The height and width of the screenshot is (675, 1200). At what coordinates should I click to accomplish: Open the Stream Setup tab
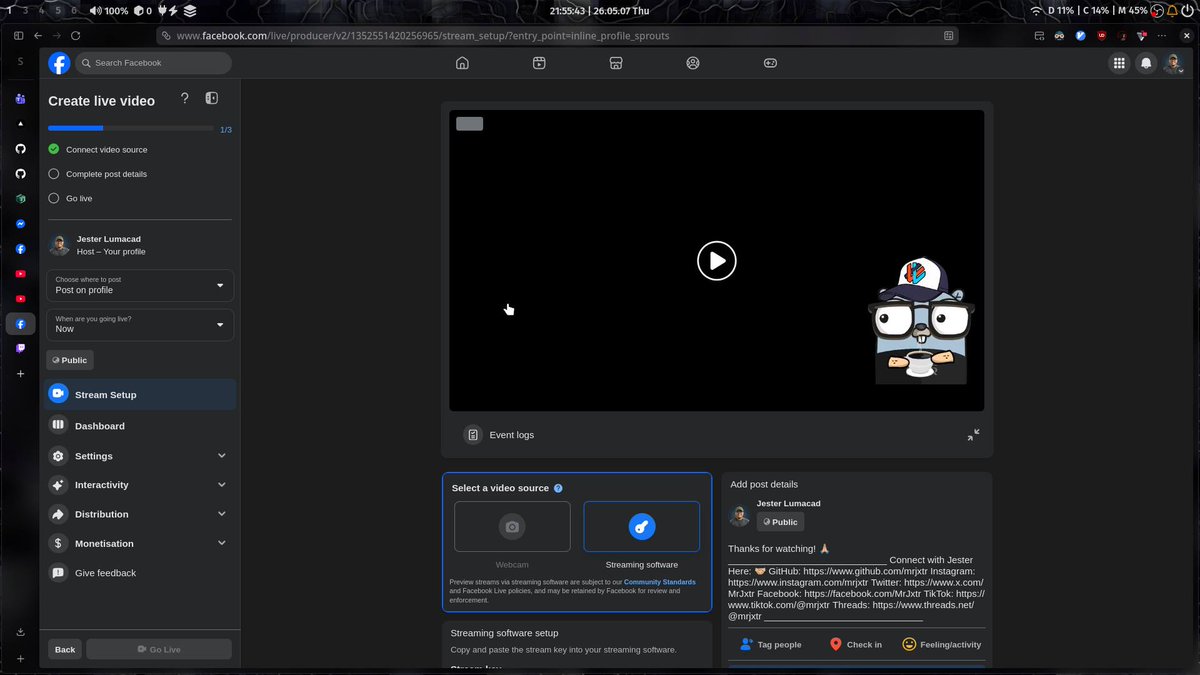click(x=140, y=394)
